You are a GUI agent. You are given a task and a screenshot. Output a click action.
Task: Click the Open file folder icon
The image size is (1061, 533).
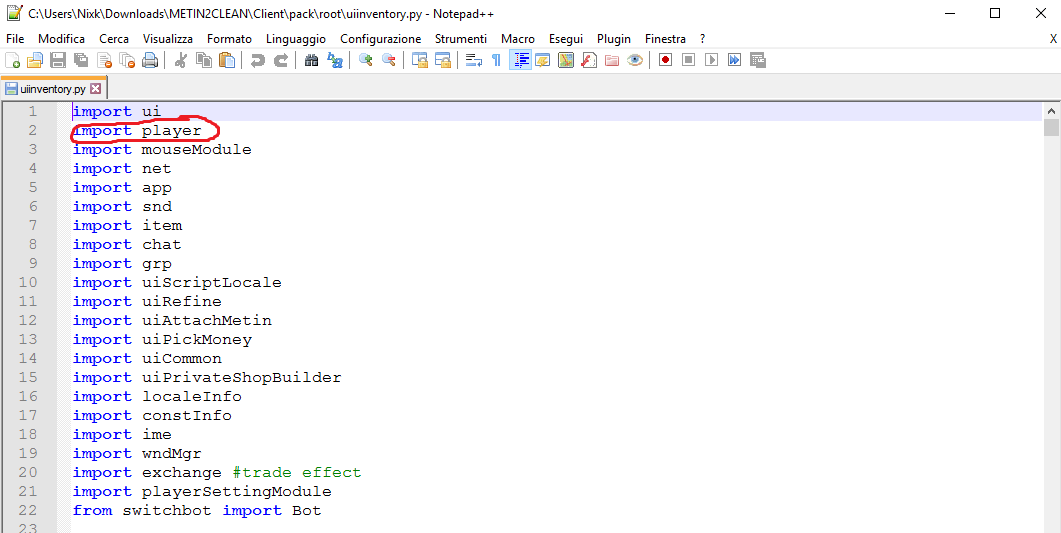pos(35,60)
